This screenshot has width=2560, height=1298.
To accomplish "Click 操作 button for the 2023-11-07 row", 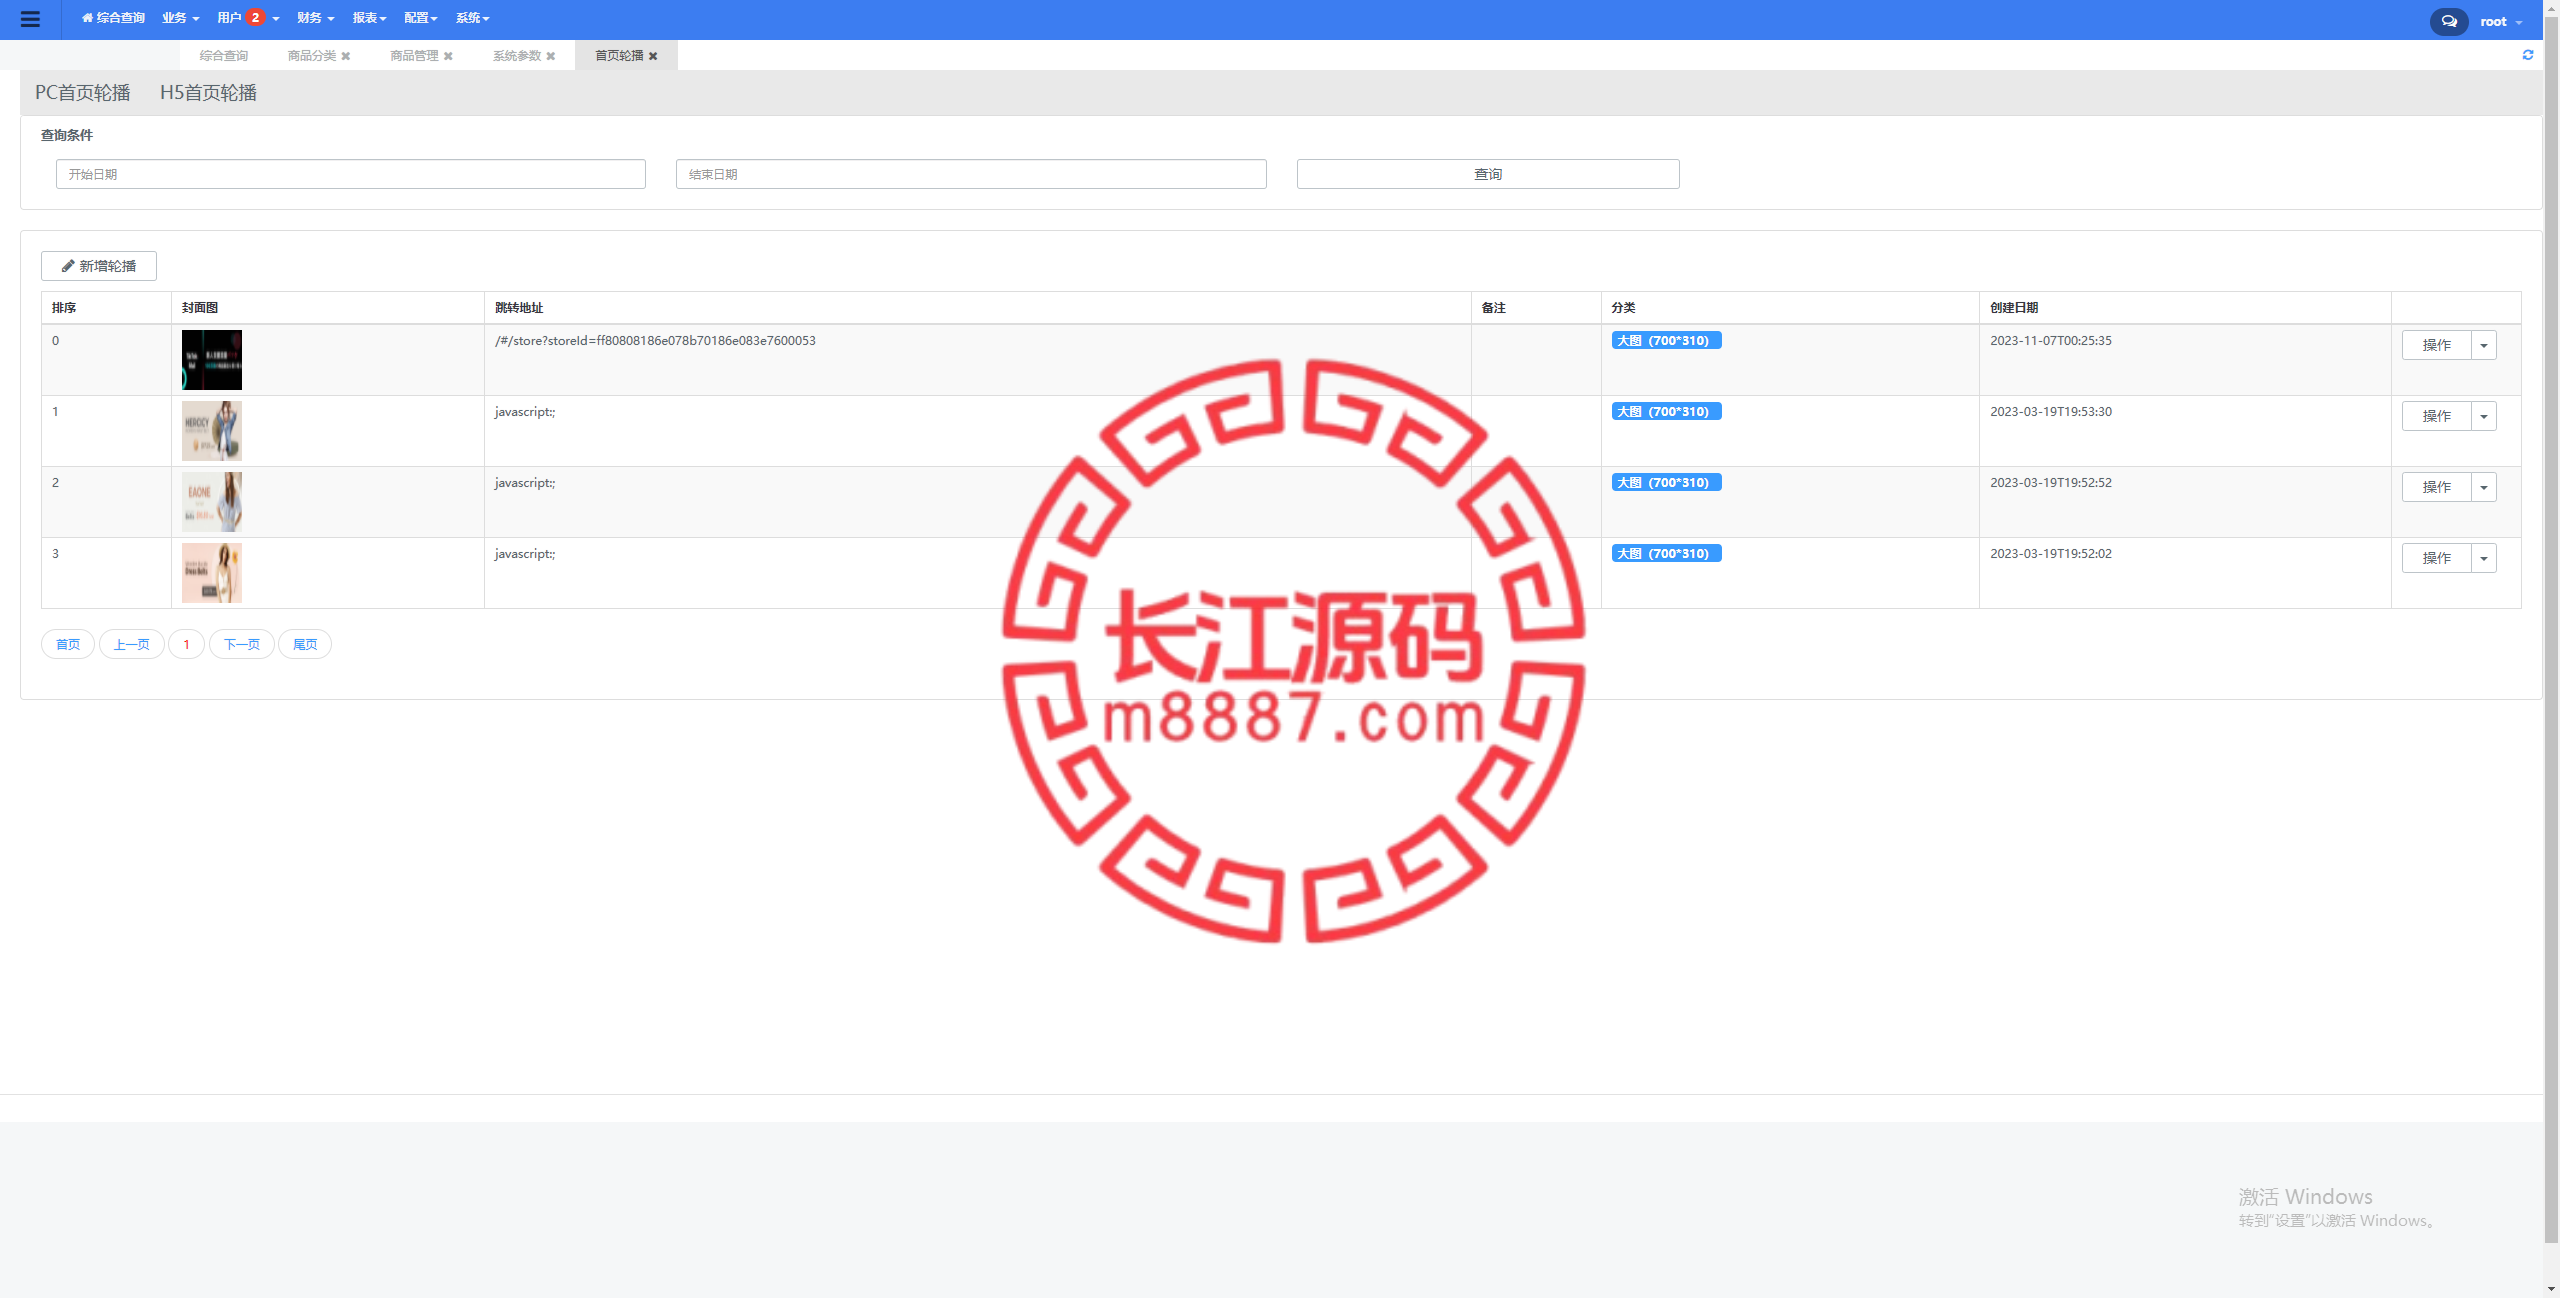I will tap(2436, 345).
